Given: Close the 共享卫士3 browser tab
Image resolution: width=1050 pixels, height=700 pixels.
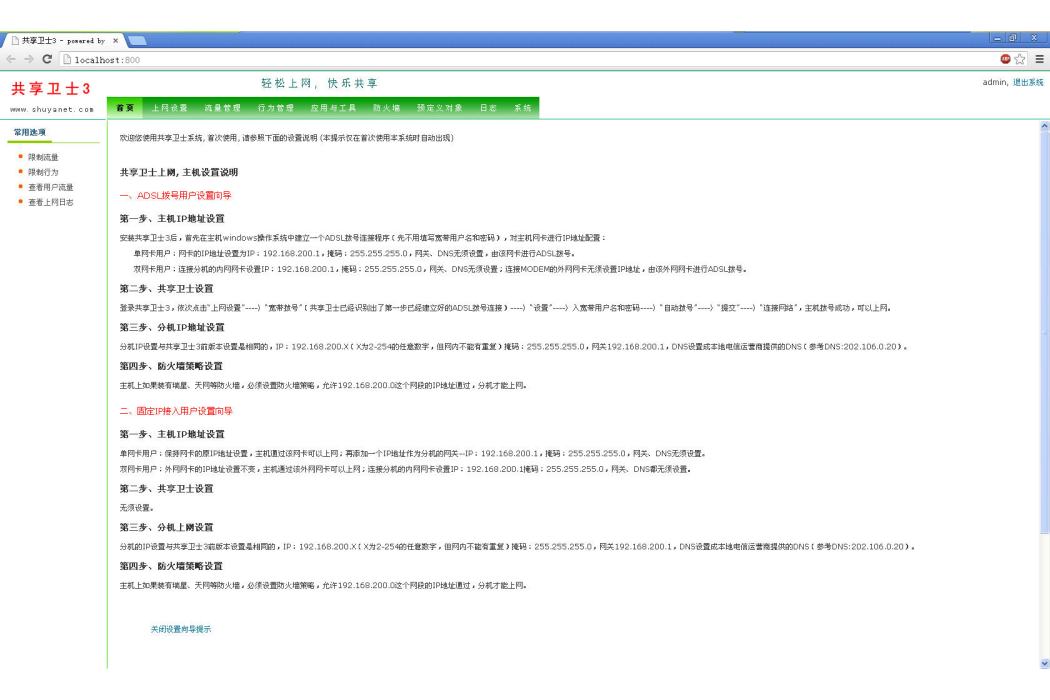Looking at the screenshot, I should [115, 41].
